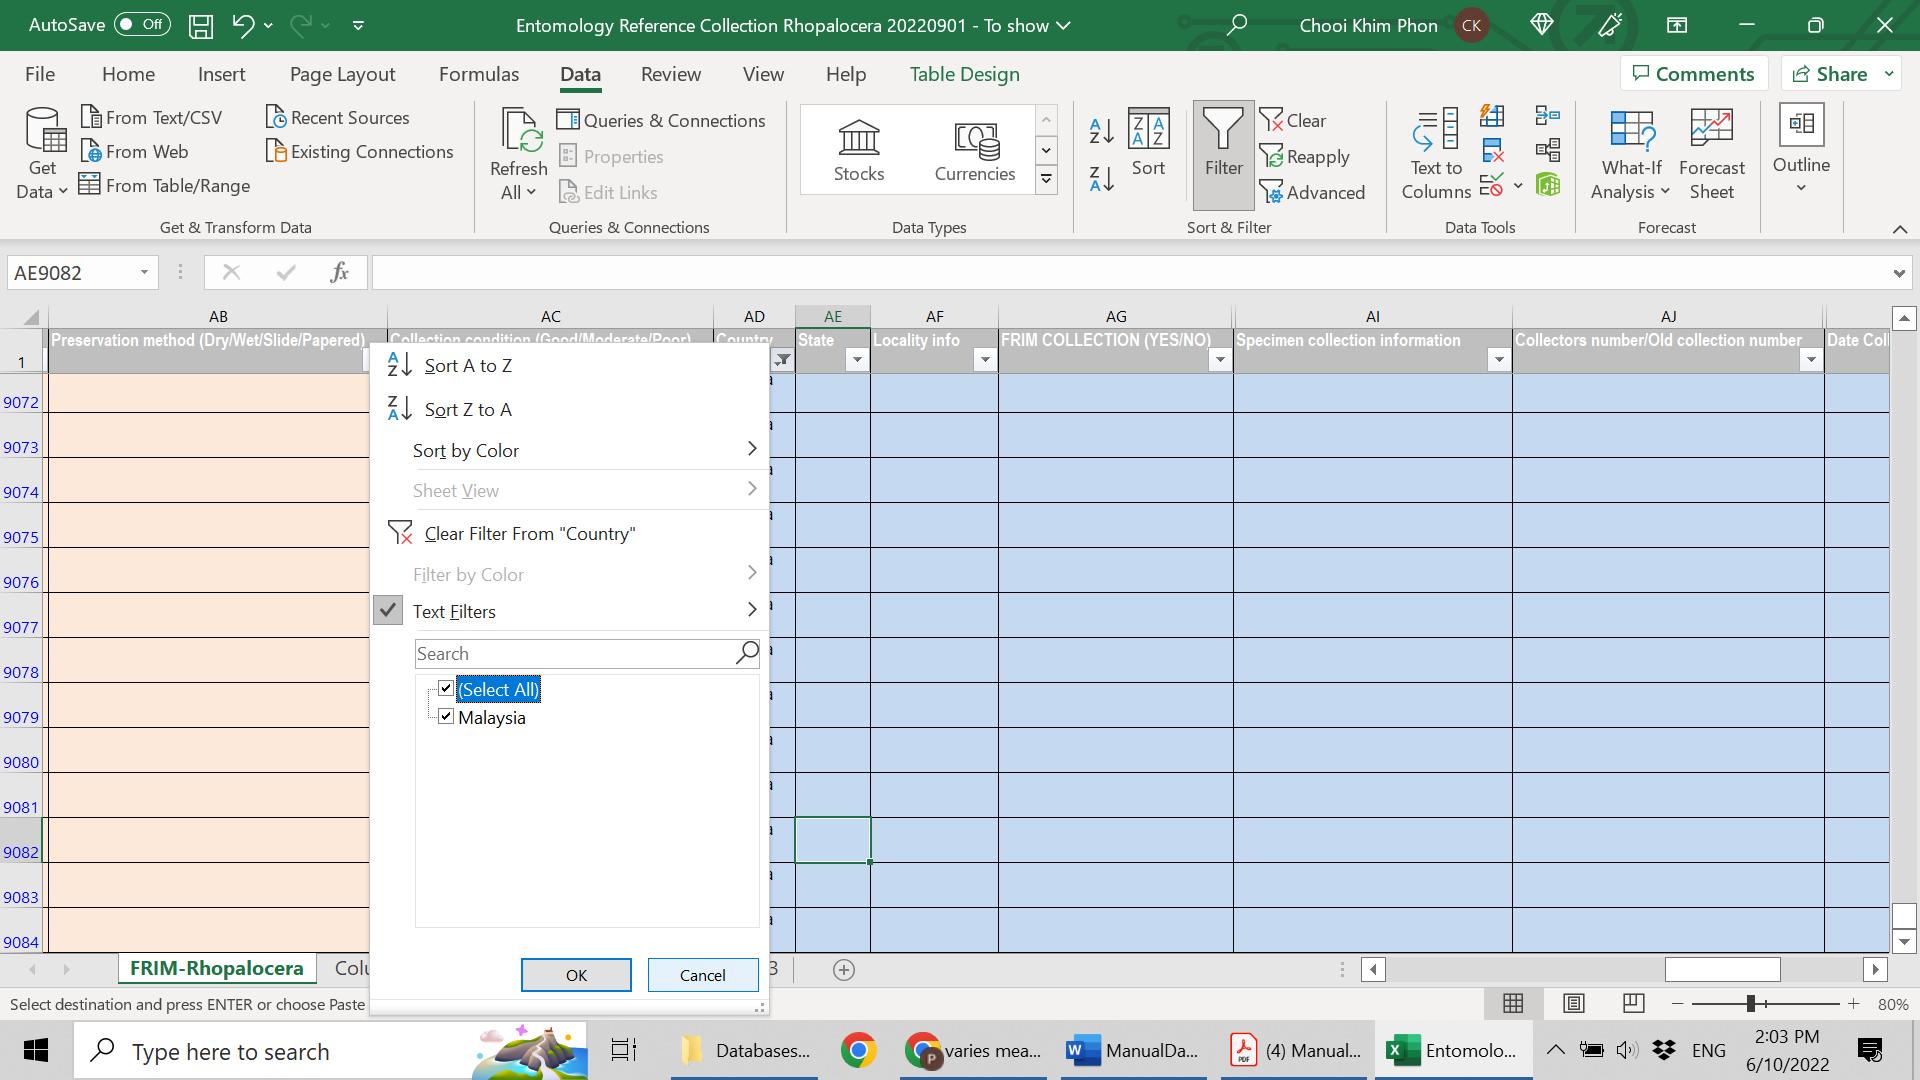1920x1080 pixels.
Task: Open the Forecast Sheet tool
Action: tap(1711, 153)
